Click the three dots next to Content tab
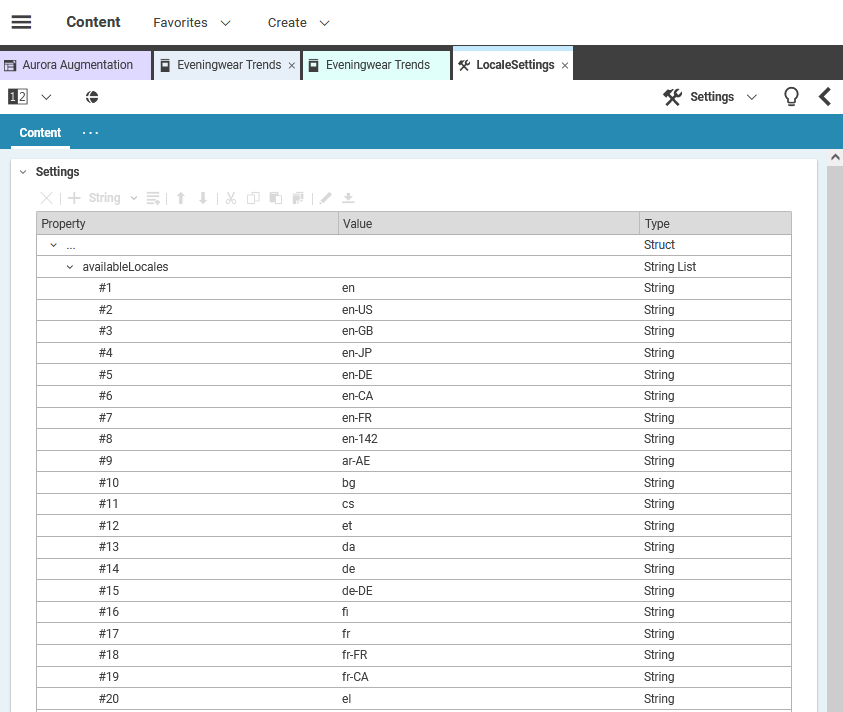 point(91,133)
